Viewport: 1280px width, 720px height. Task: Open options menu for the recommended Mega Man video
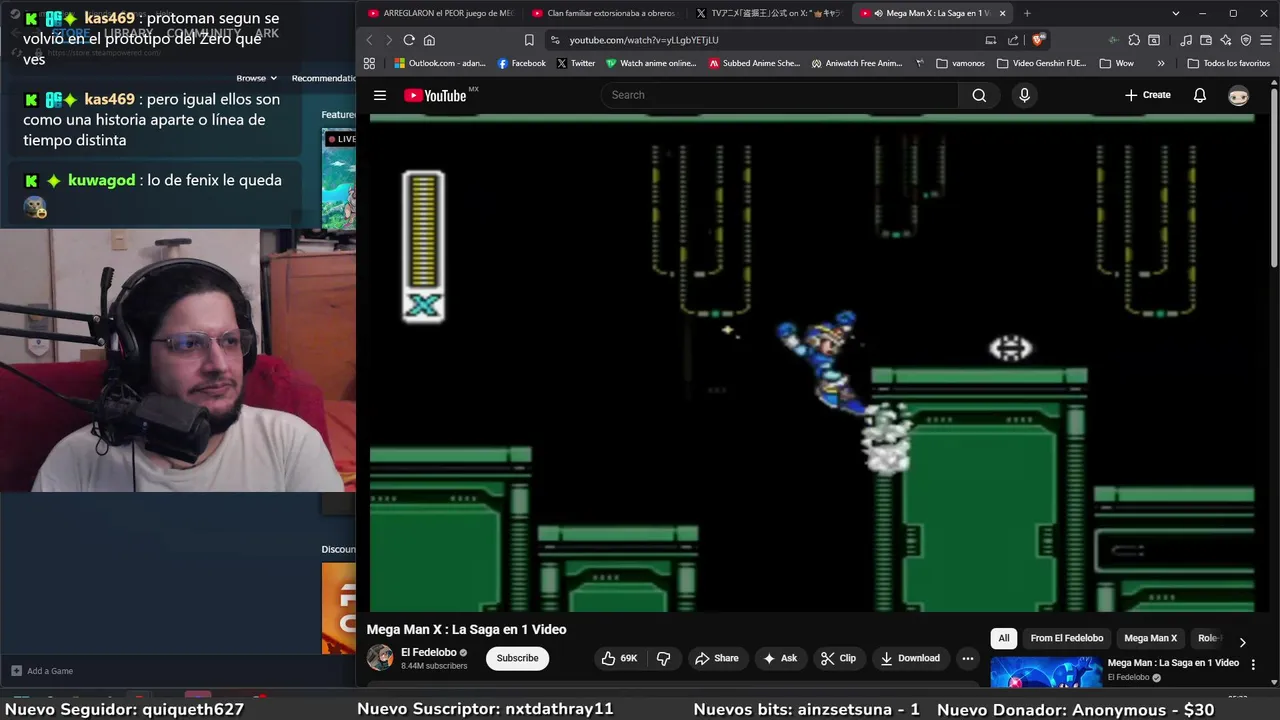1253,664
